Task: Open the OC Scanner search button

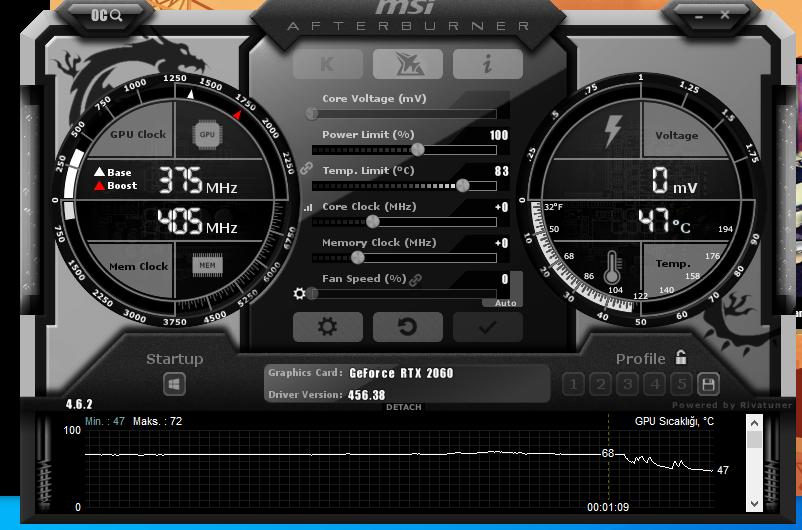Action: [106, 15]
